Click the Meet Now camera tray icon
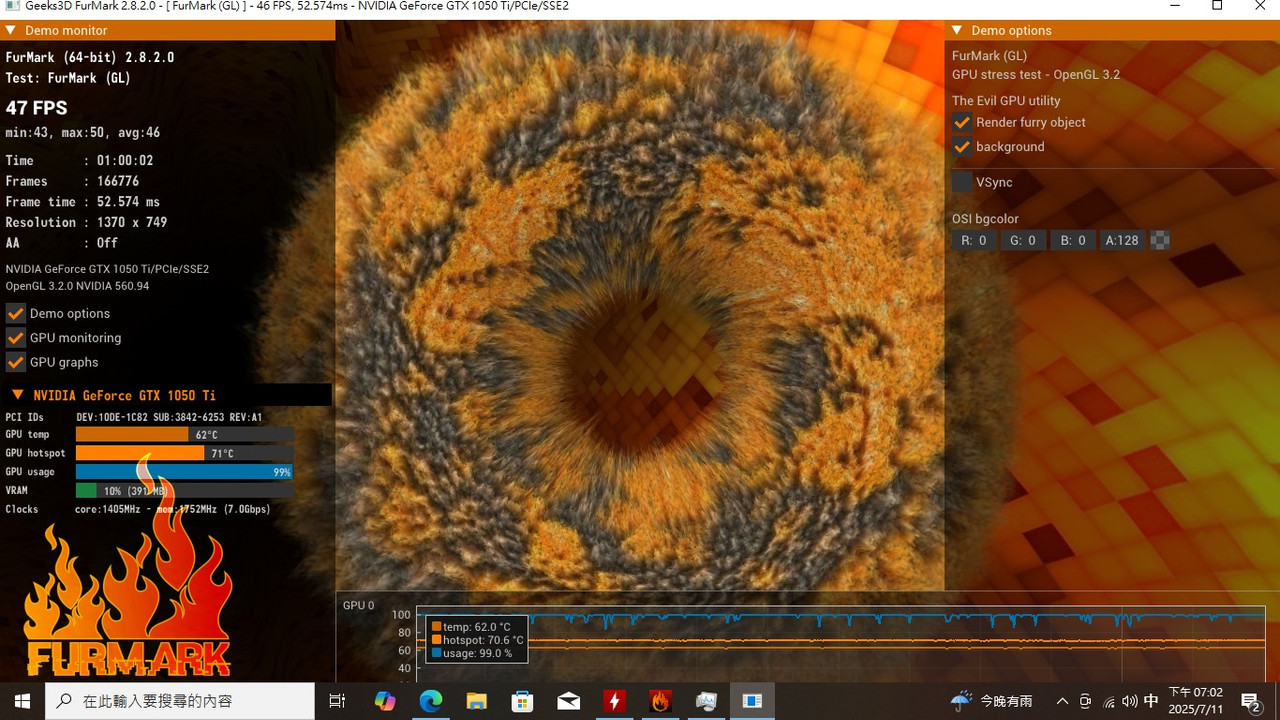 (1085, 701)
